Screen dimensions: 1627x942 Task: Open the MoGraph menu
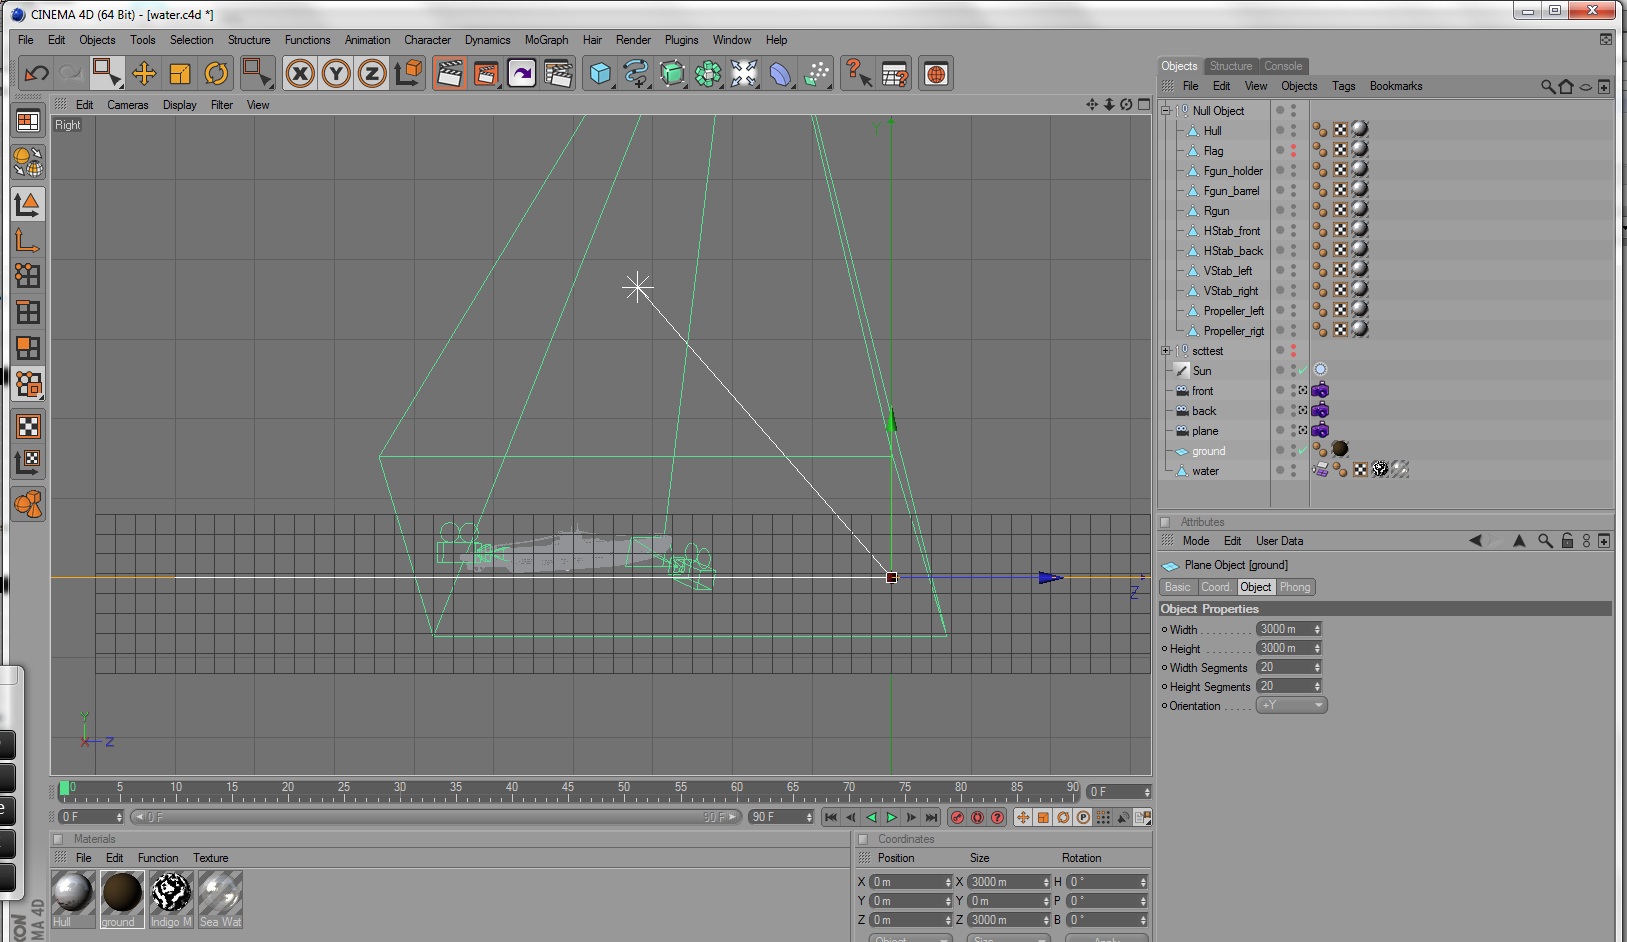click(546, 40)
